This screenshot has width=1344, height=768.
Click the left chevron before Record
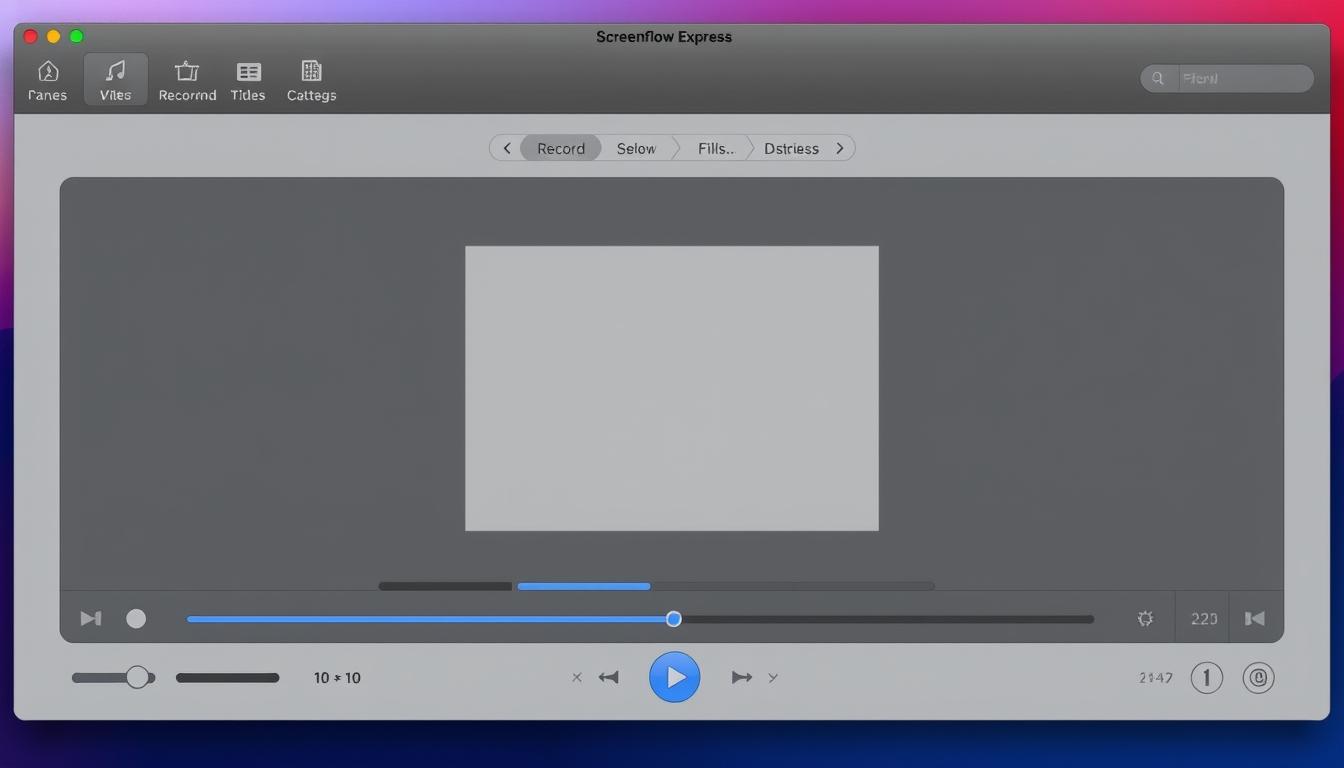tap(507, 148)
